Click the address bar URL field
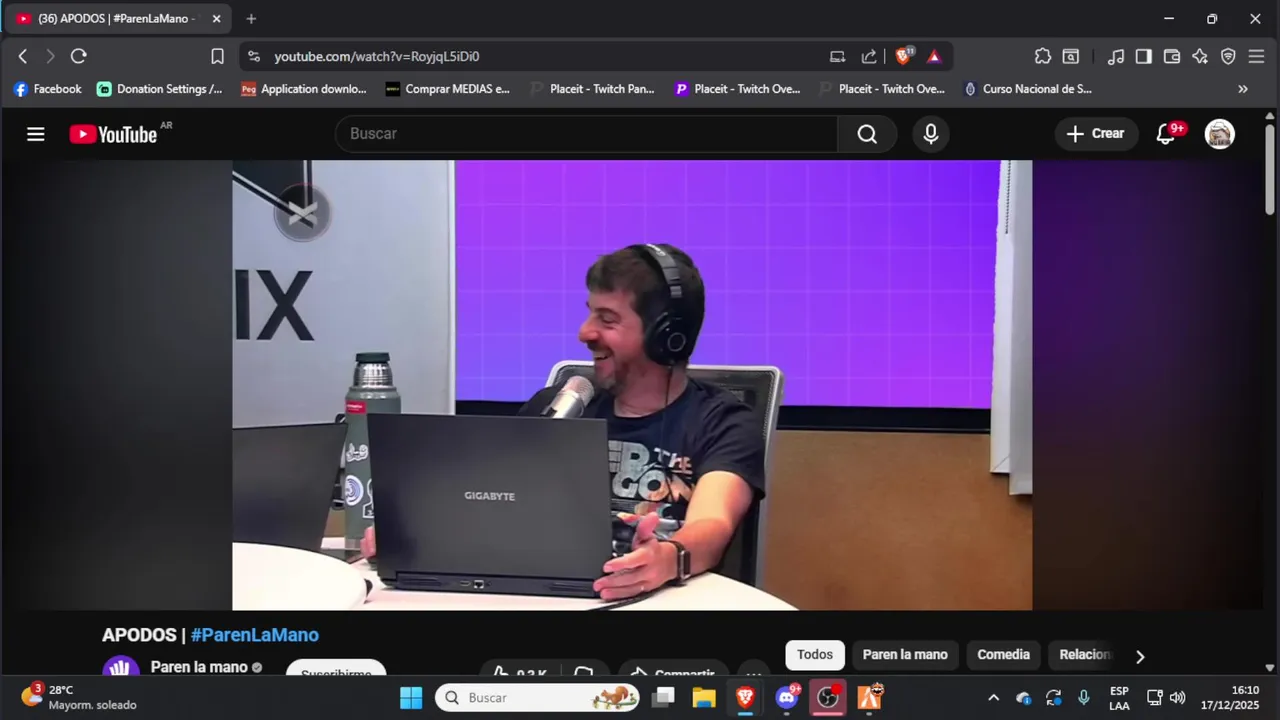 (x=540, y=57)
